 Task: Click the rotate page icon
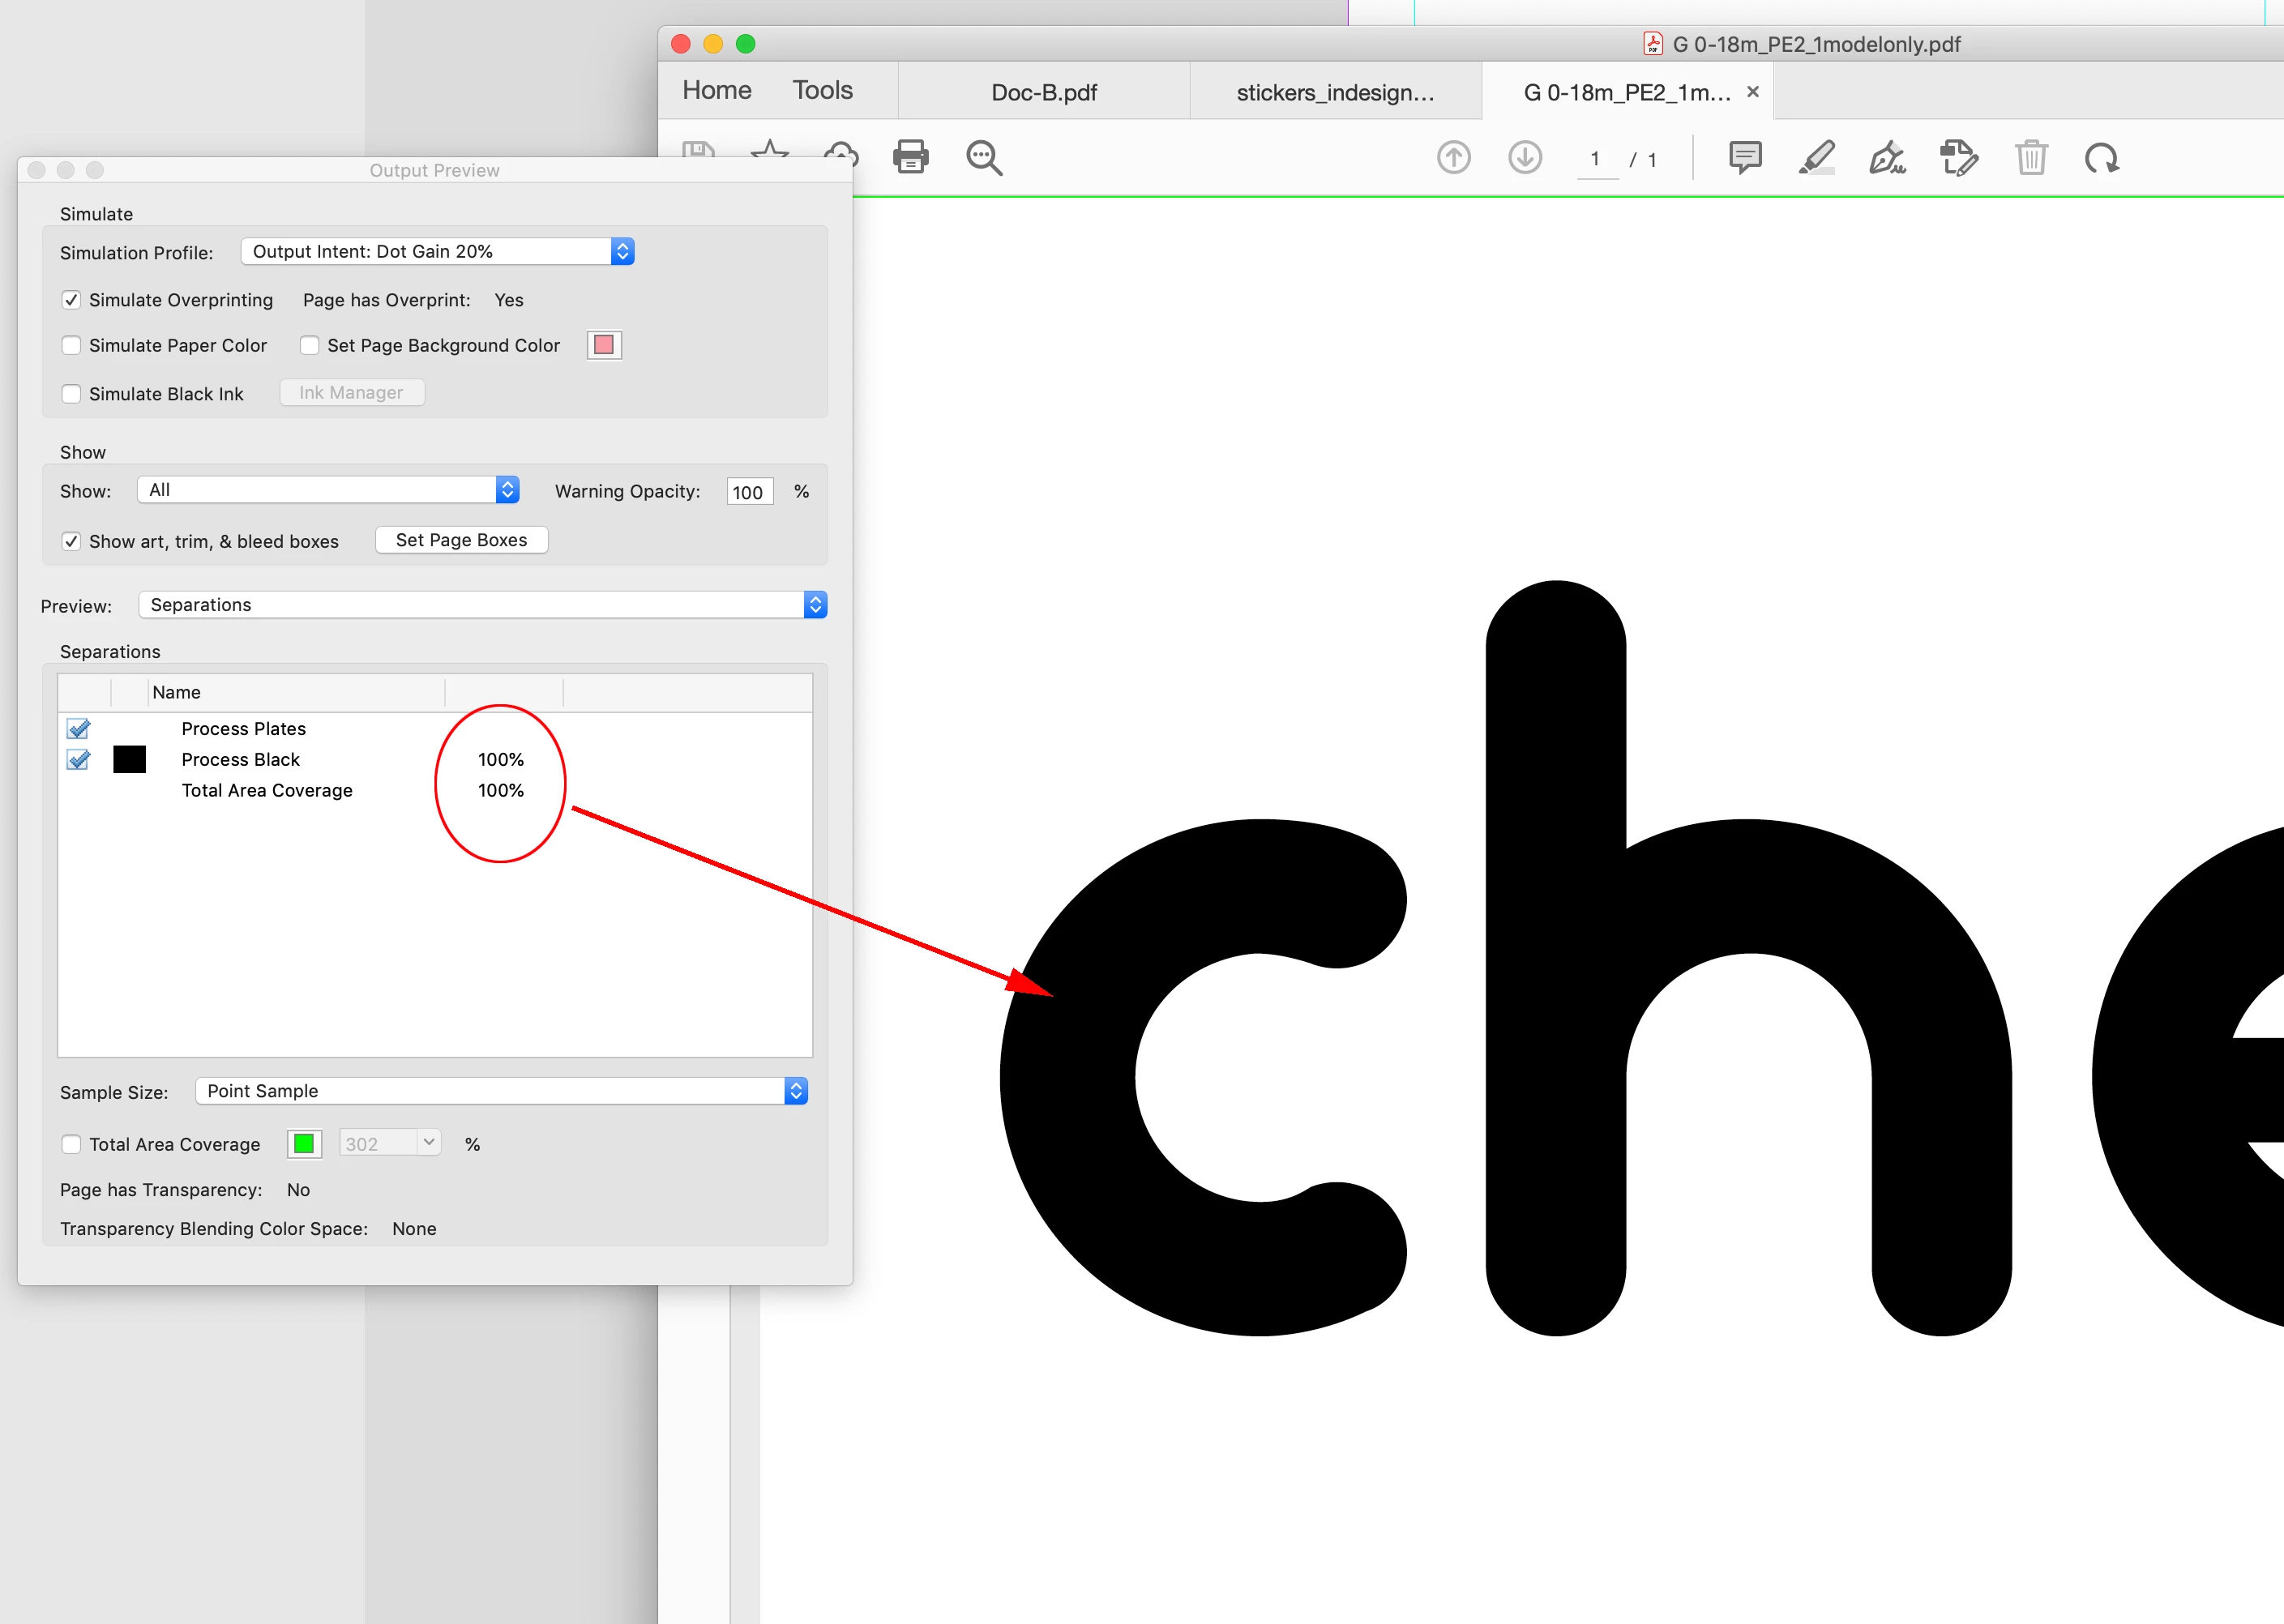(2102, 157)
